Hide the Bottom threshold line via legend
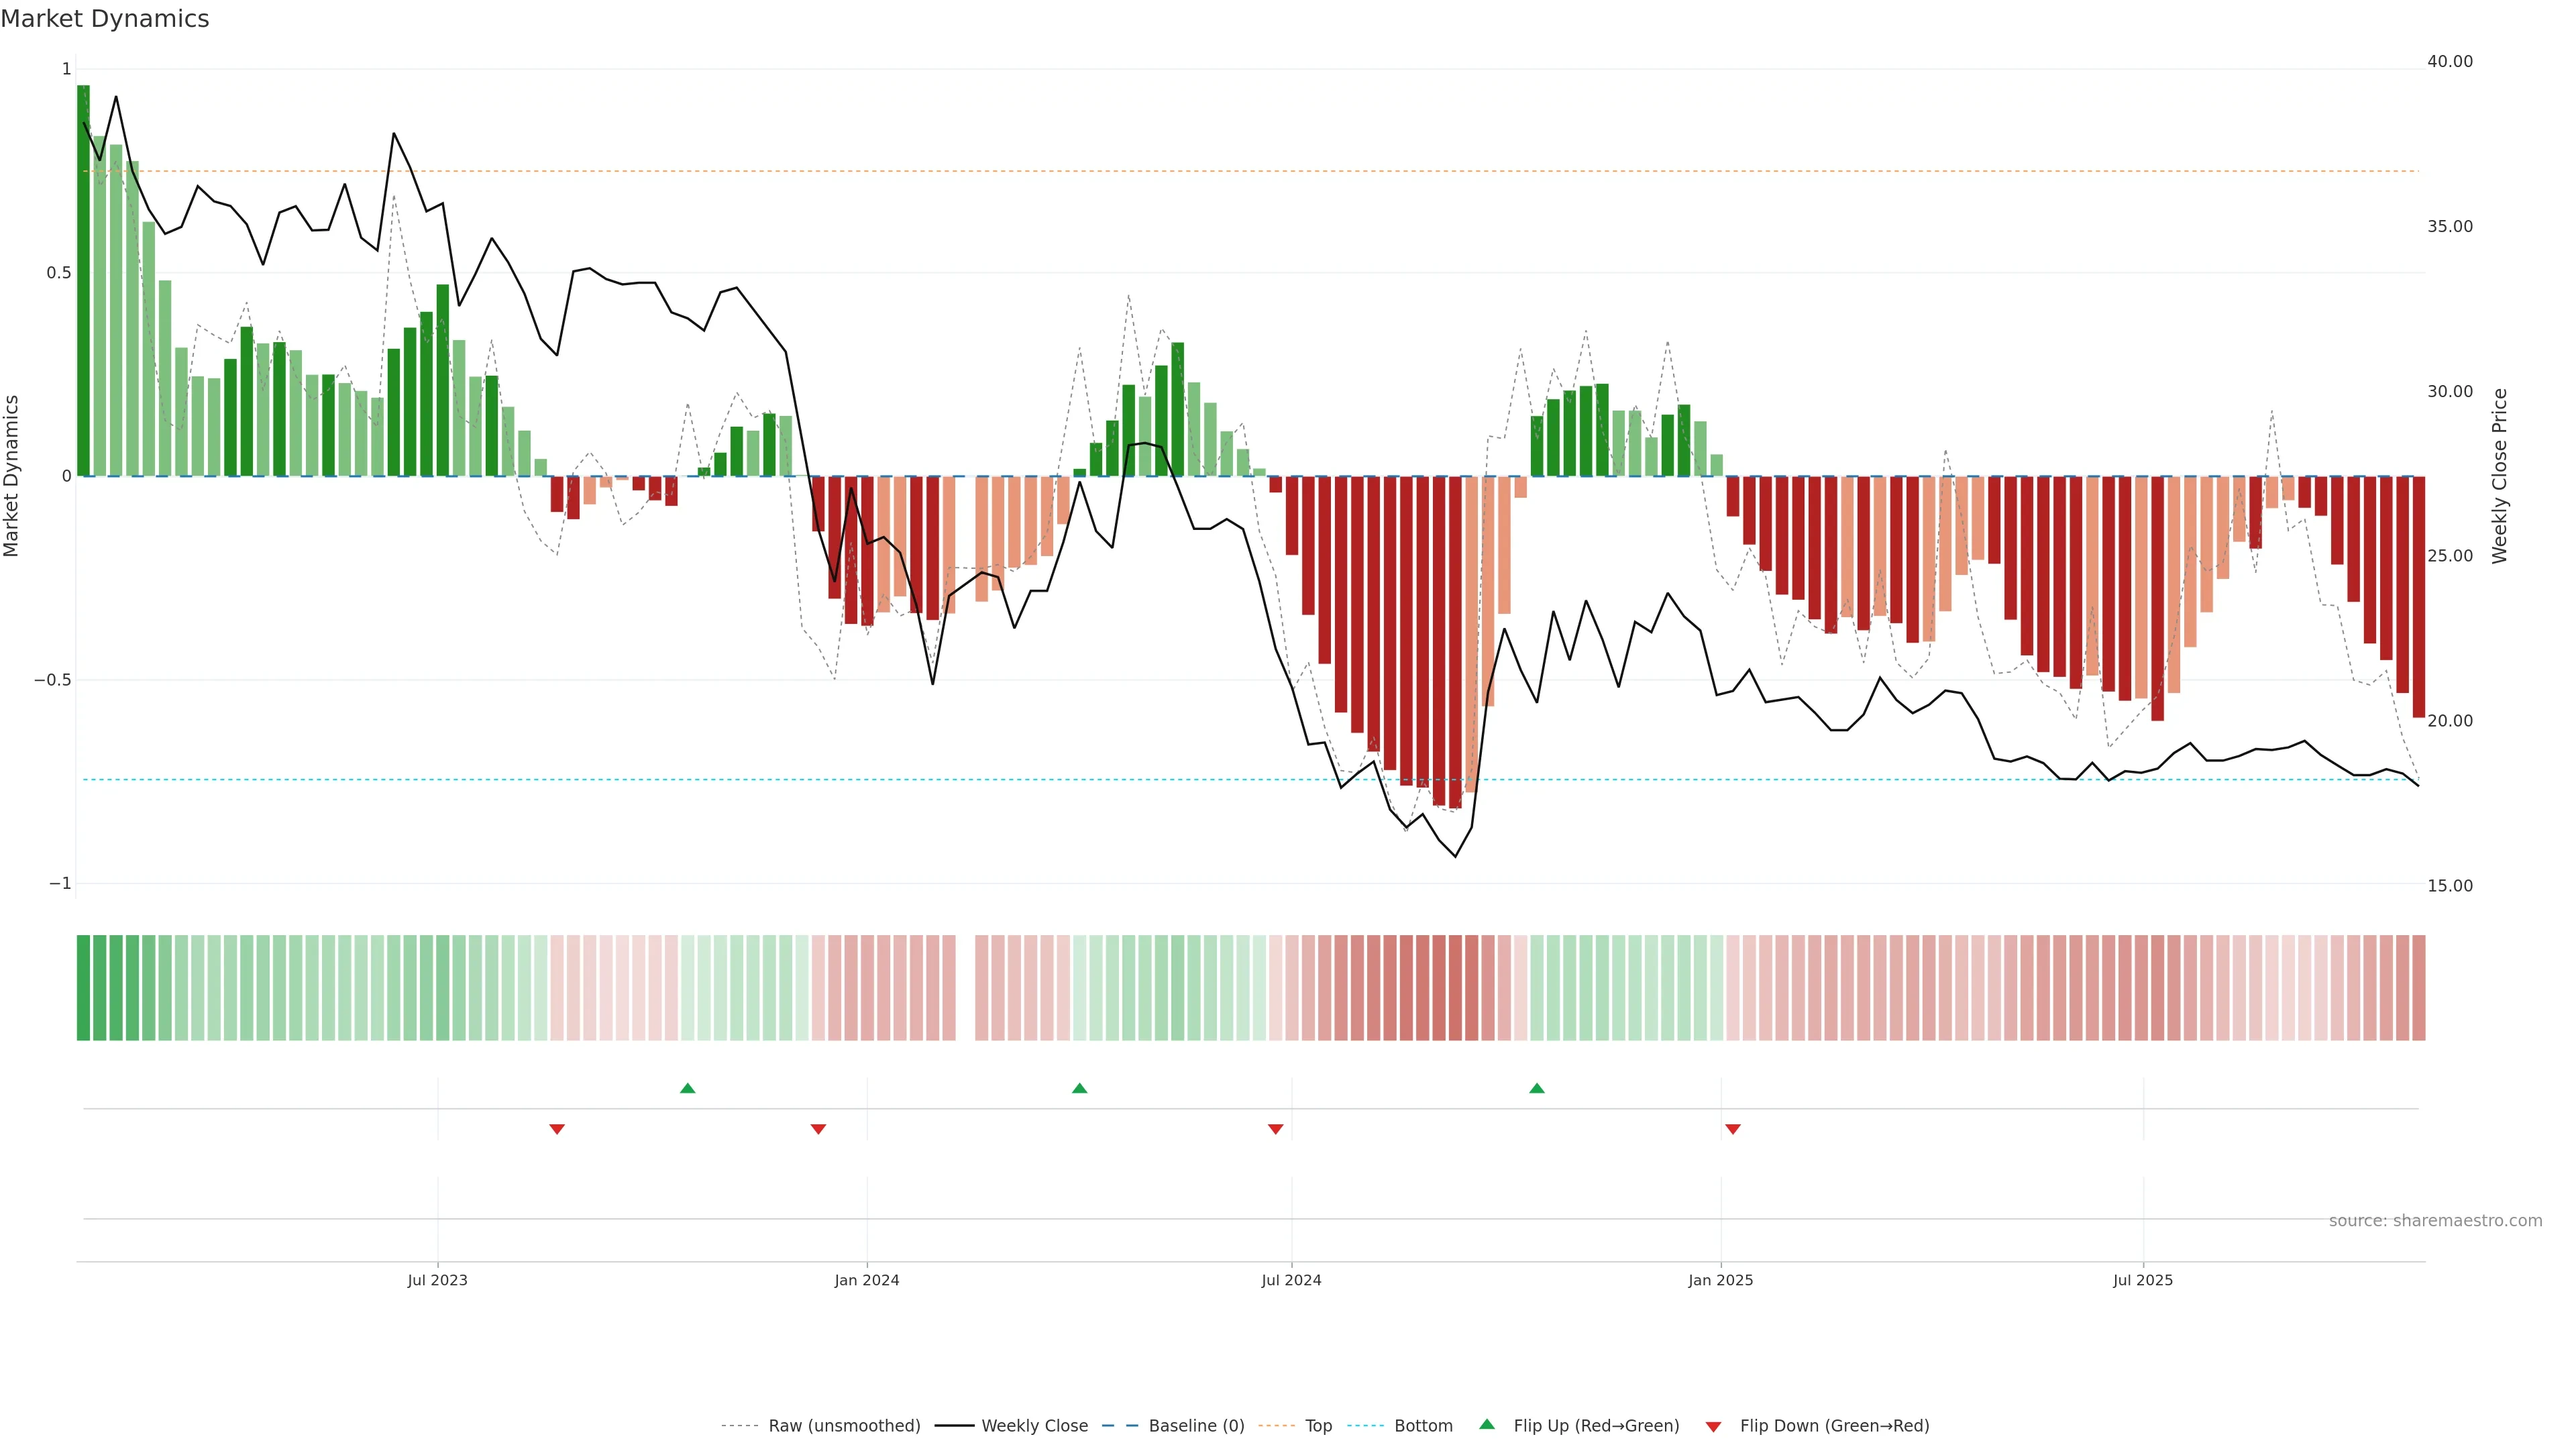2576x1449 pixels. click(1423, 1426)
